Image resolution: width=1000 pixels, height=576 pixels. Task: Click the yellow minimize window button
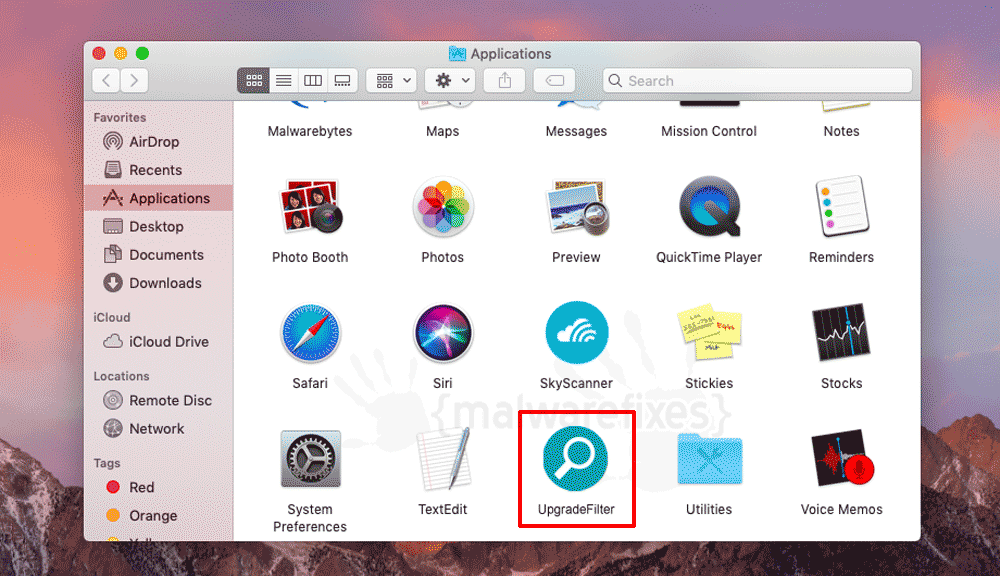click(121, 53)
